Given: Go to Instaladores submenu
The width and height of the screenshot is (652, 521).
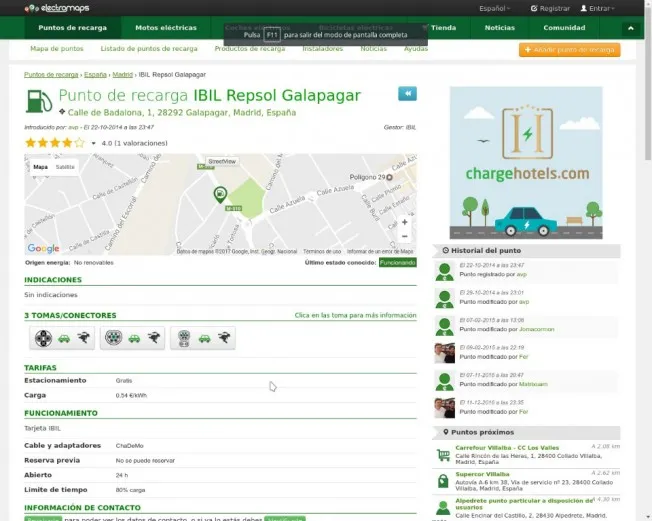Looking at the screenshot, I should 323,49.
